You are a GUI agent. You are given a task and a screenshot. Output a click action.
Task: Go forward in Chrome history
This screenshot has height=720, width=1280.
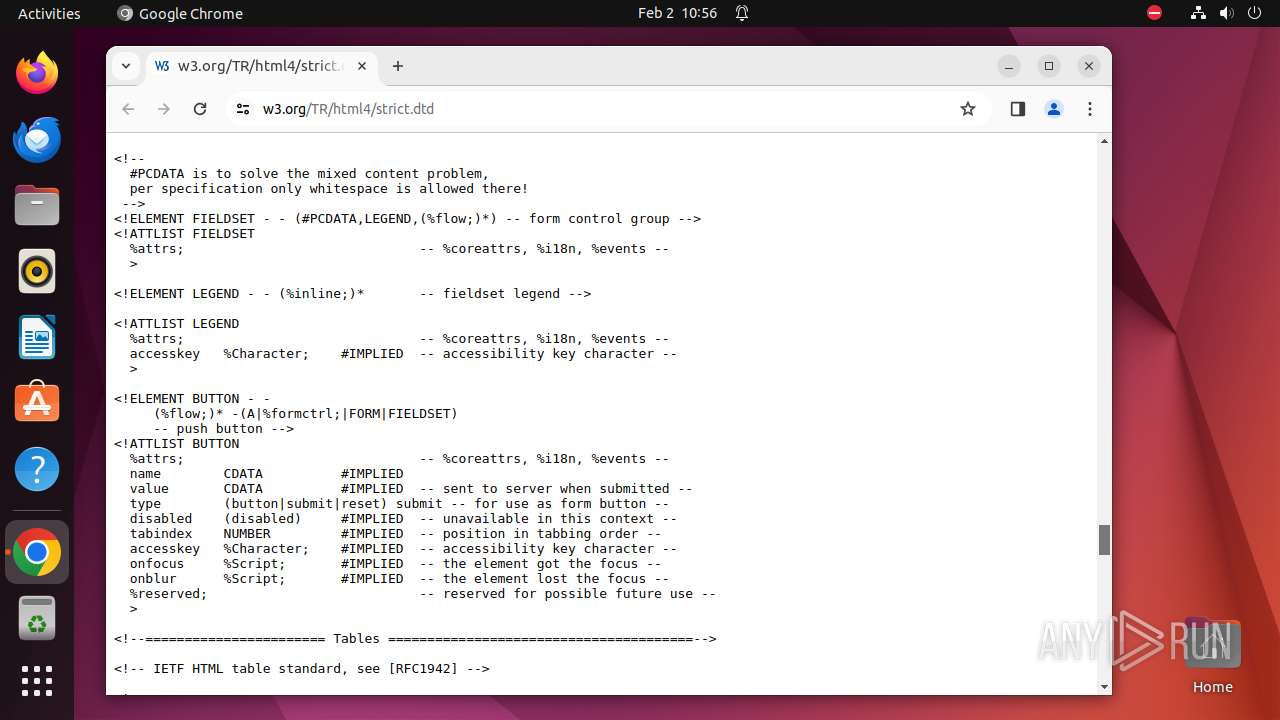[x=164, y=109]
